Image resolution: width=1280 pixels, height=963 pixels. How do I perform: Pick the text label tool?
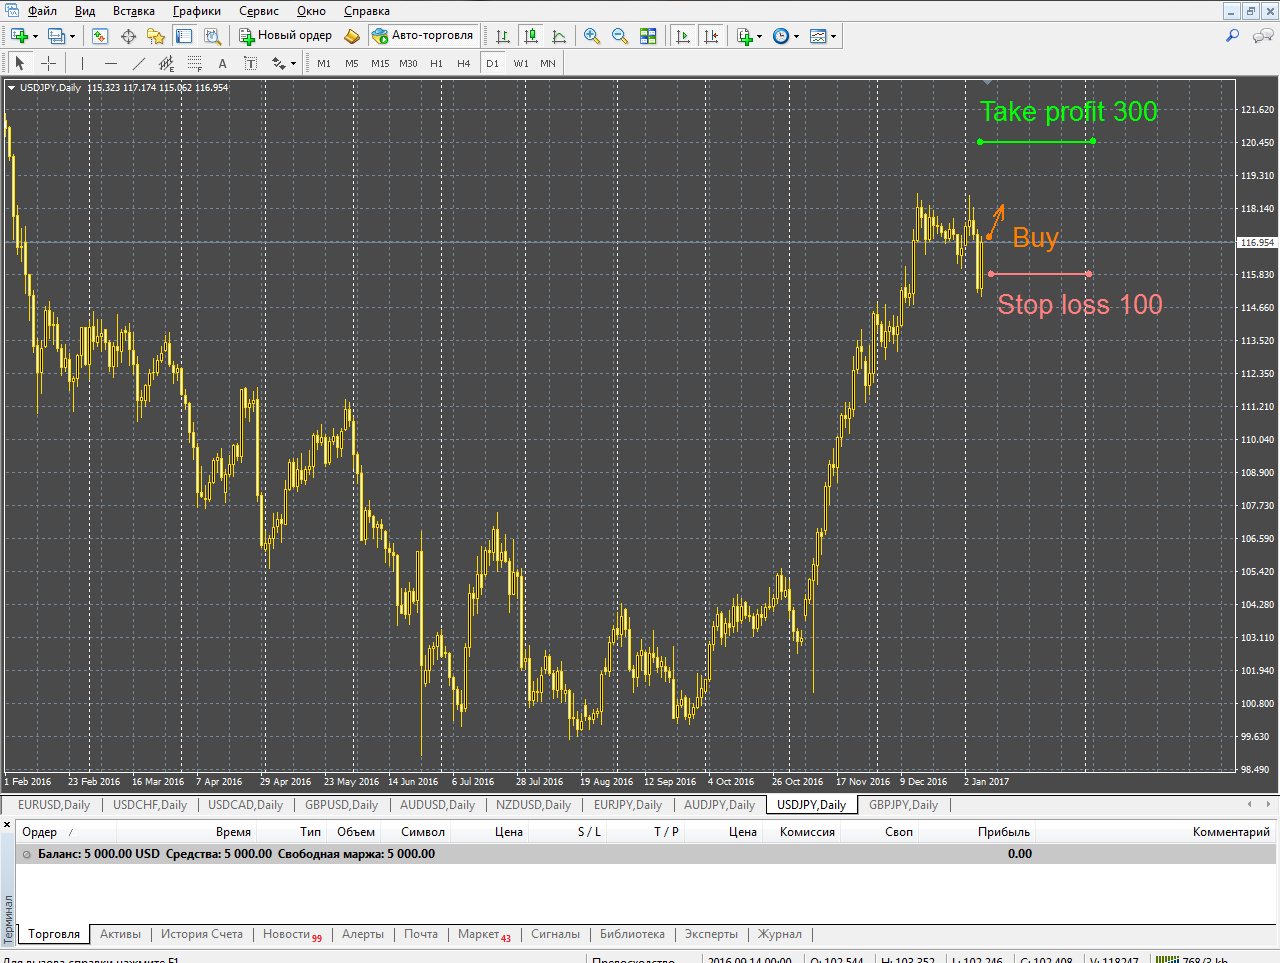[222, 63]
